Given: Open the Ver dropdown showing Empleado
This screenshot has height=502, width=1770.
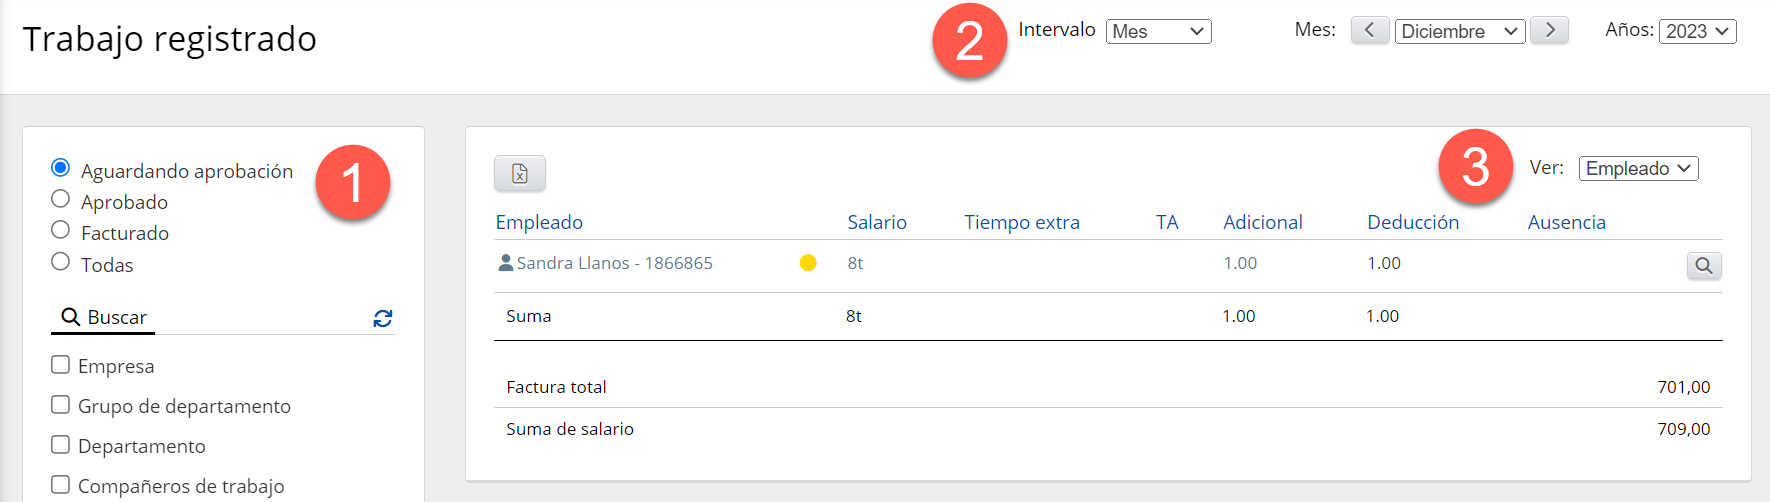Looking at the screenshot, I should tap(1639, 168).
